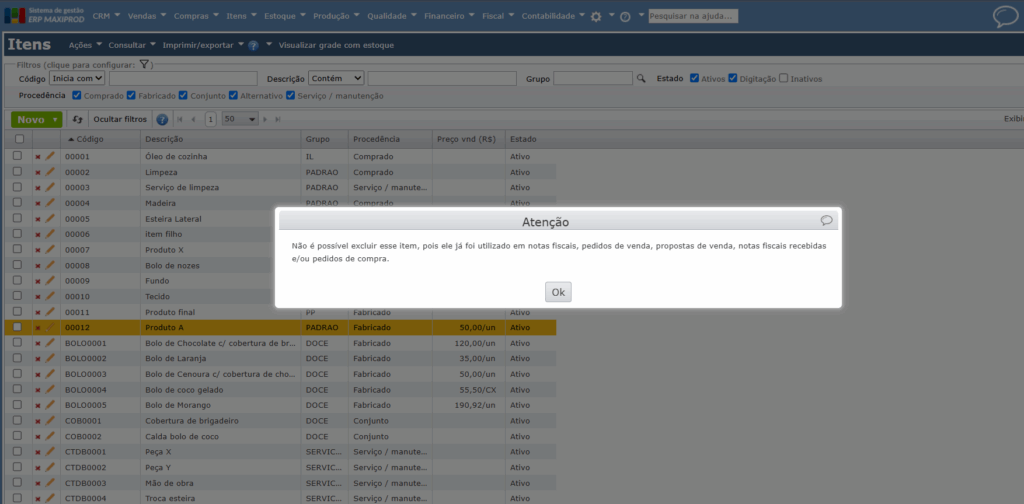Screen dimensions: 1024x504
Task: Edit item COB0001 Cobertura de brigadeiro
Action: (x=50, y=420)
